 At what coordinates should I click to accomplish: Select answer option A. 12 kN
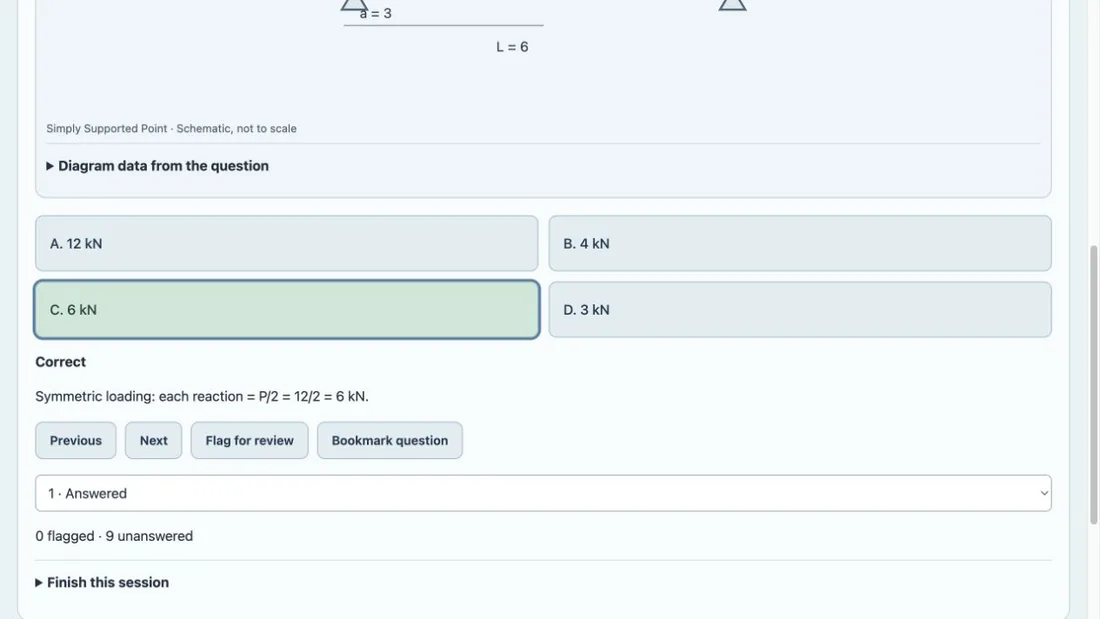(x=286, y=244)
